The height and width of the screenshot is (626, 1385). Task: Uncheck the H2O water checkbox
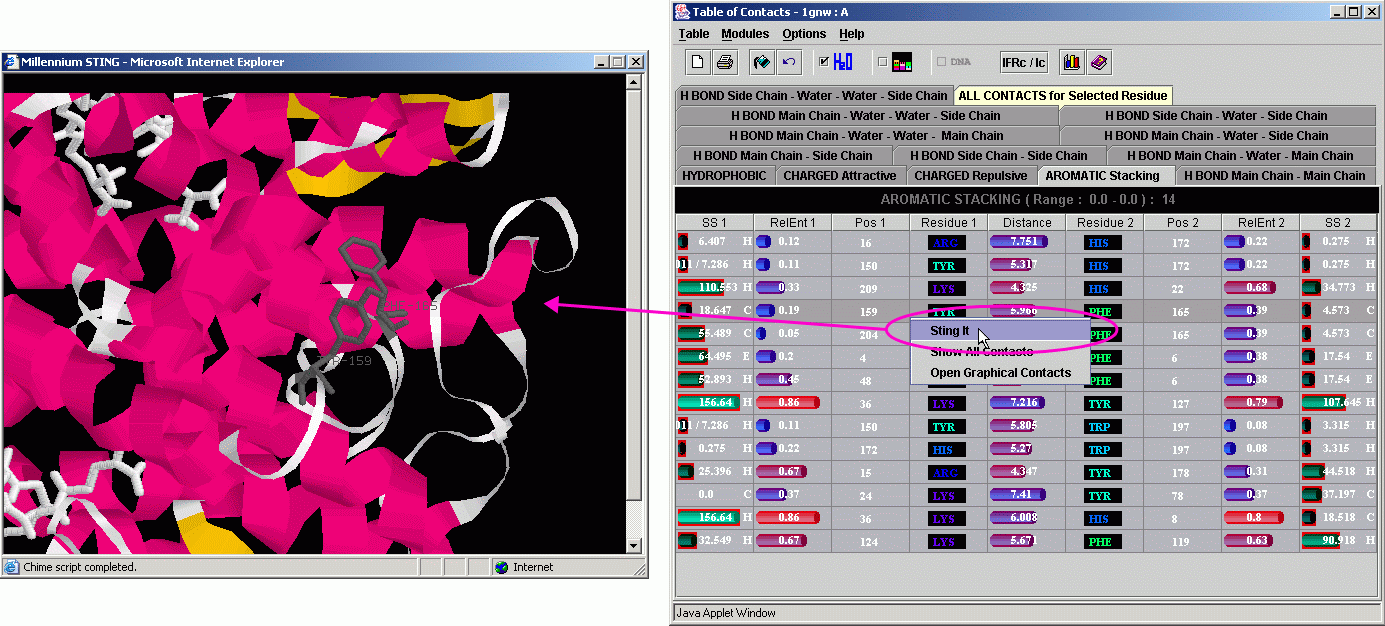pos(824,62)
